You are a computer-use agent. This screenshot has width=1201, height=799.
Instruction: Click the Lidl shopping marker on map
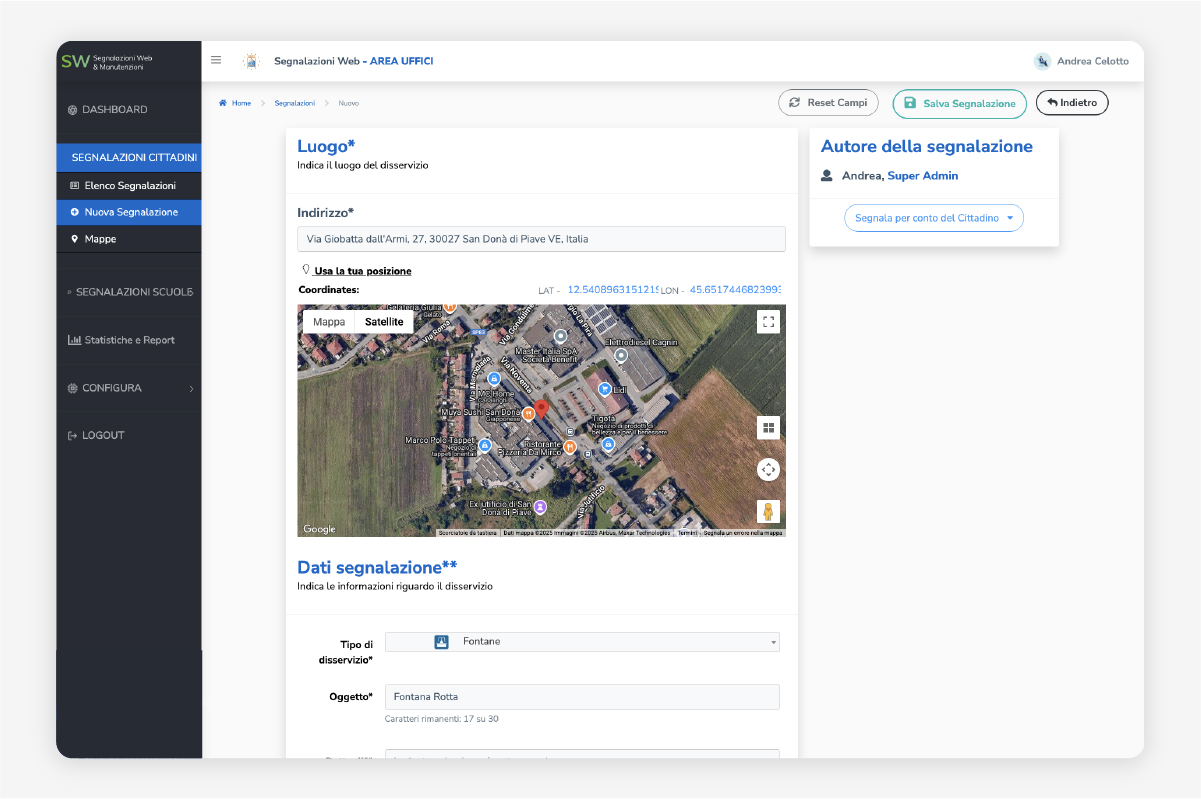click(x=604, y=388)
